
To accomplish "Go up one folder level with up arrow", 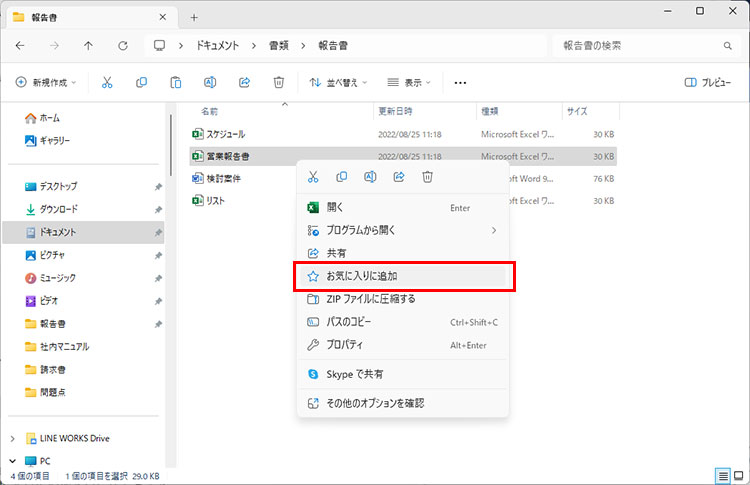I will 89,46.
